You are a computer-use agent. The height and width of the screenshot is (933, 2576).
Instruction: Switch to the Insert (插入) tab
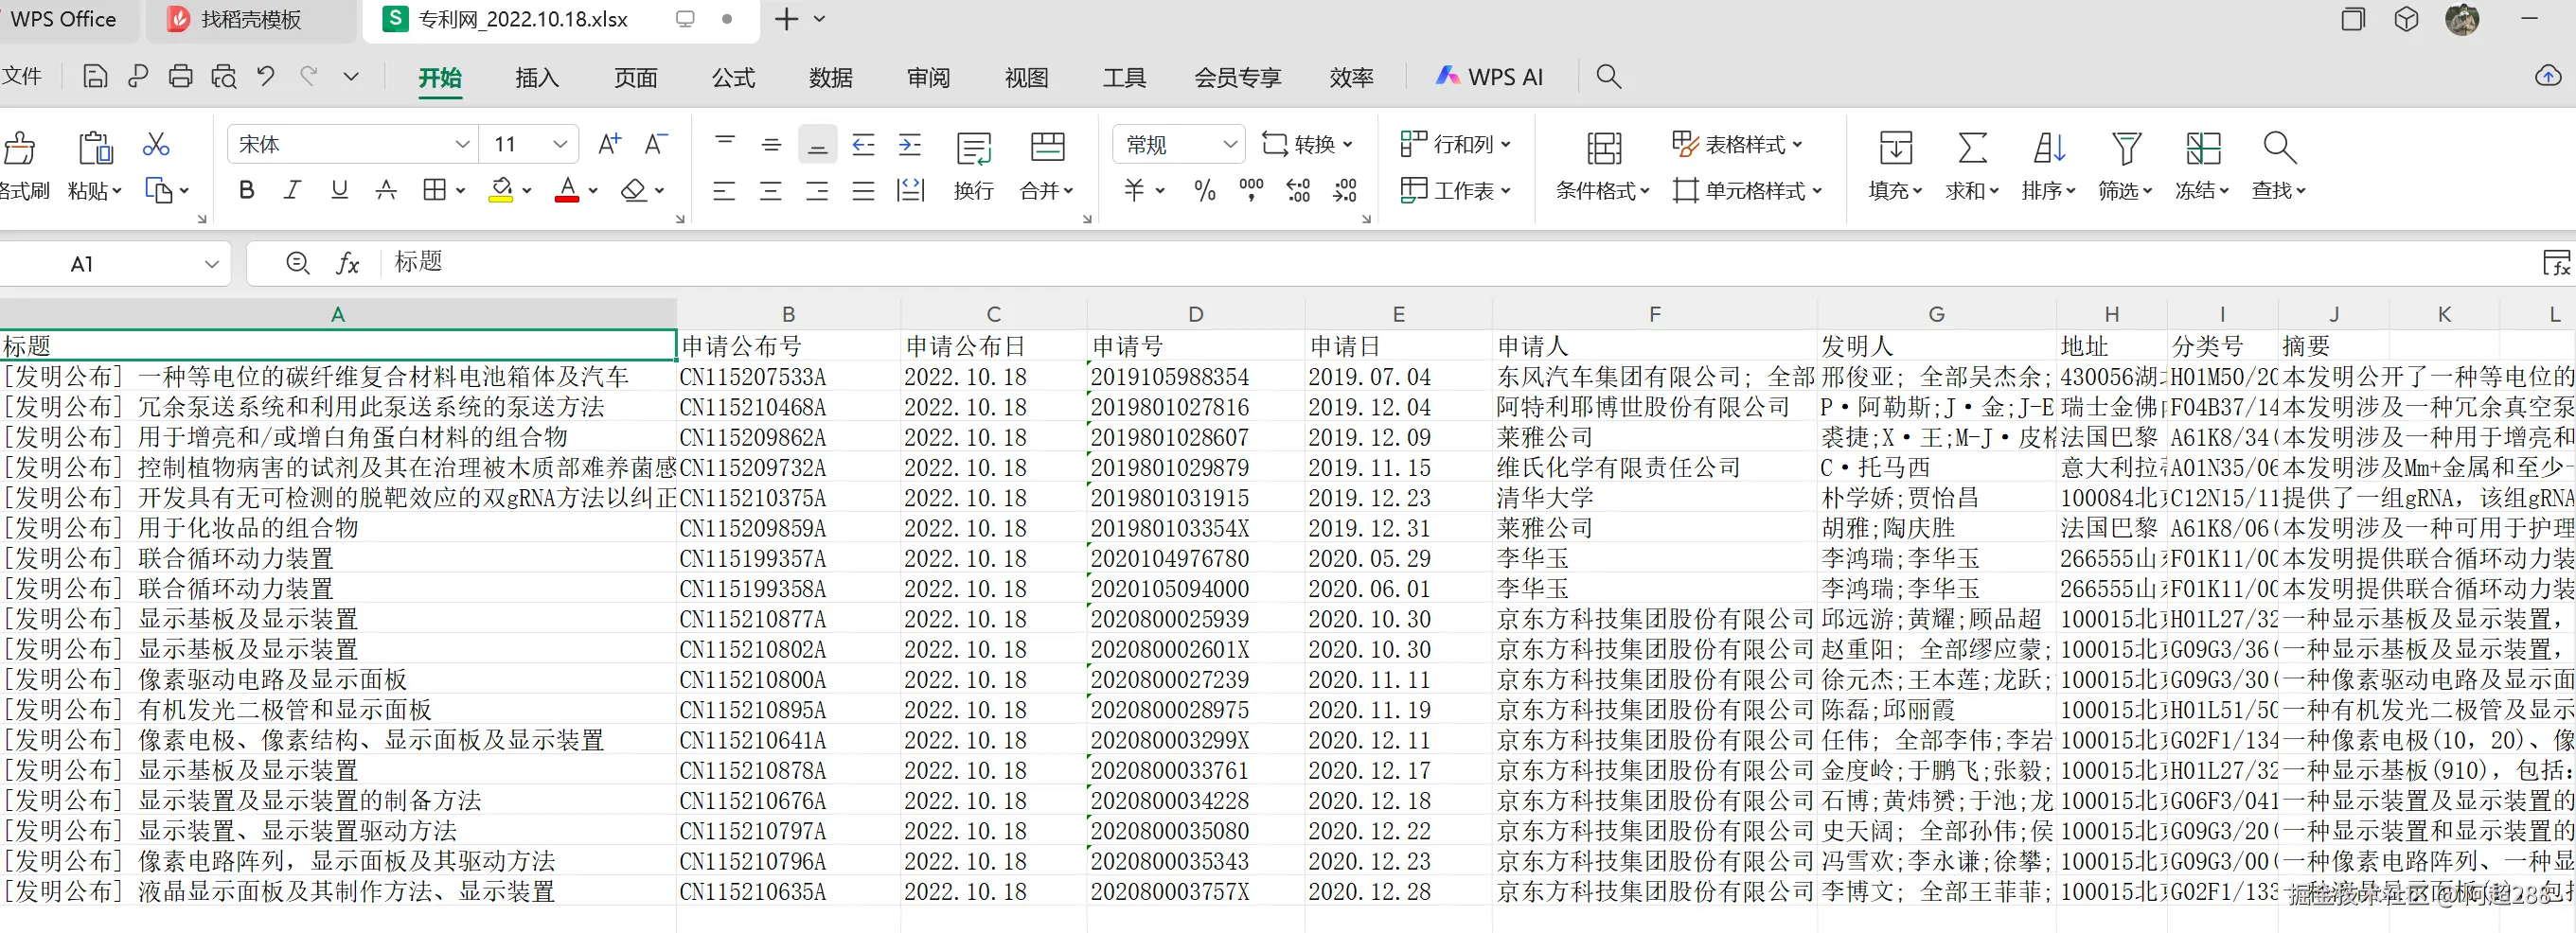(537, 77)
